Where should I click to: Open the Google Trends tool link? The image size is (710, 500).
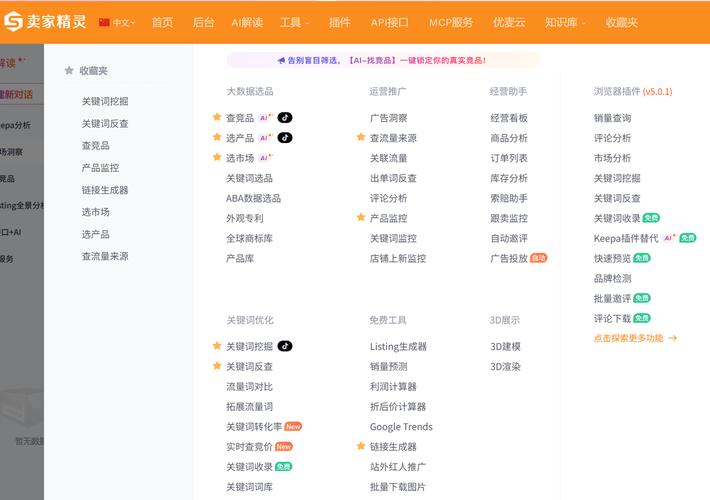pos(401,426)
